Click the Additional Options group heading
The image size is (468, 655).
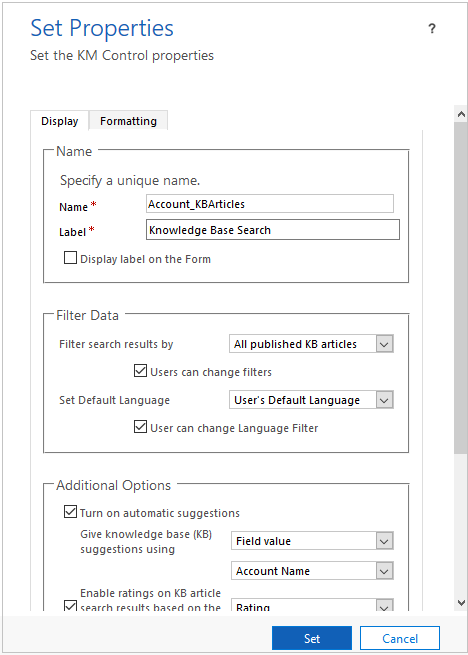click(113, 485)
